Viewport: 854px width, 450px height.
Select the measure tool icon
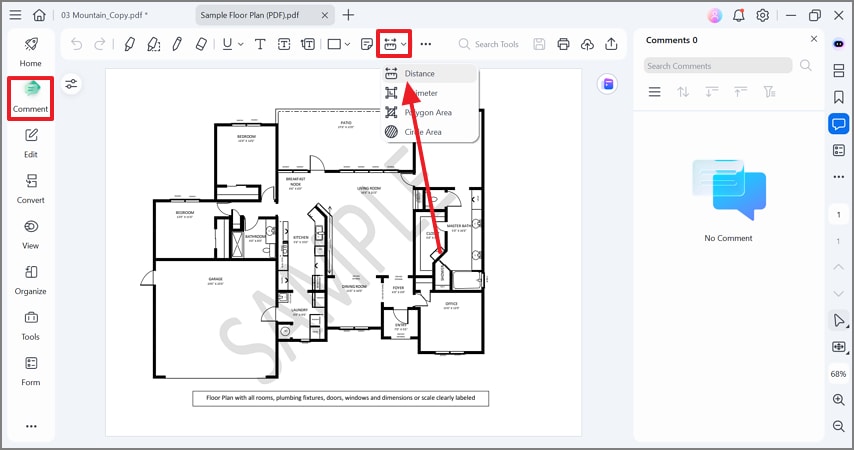[x=390, y=44]
